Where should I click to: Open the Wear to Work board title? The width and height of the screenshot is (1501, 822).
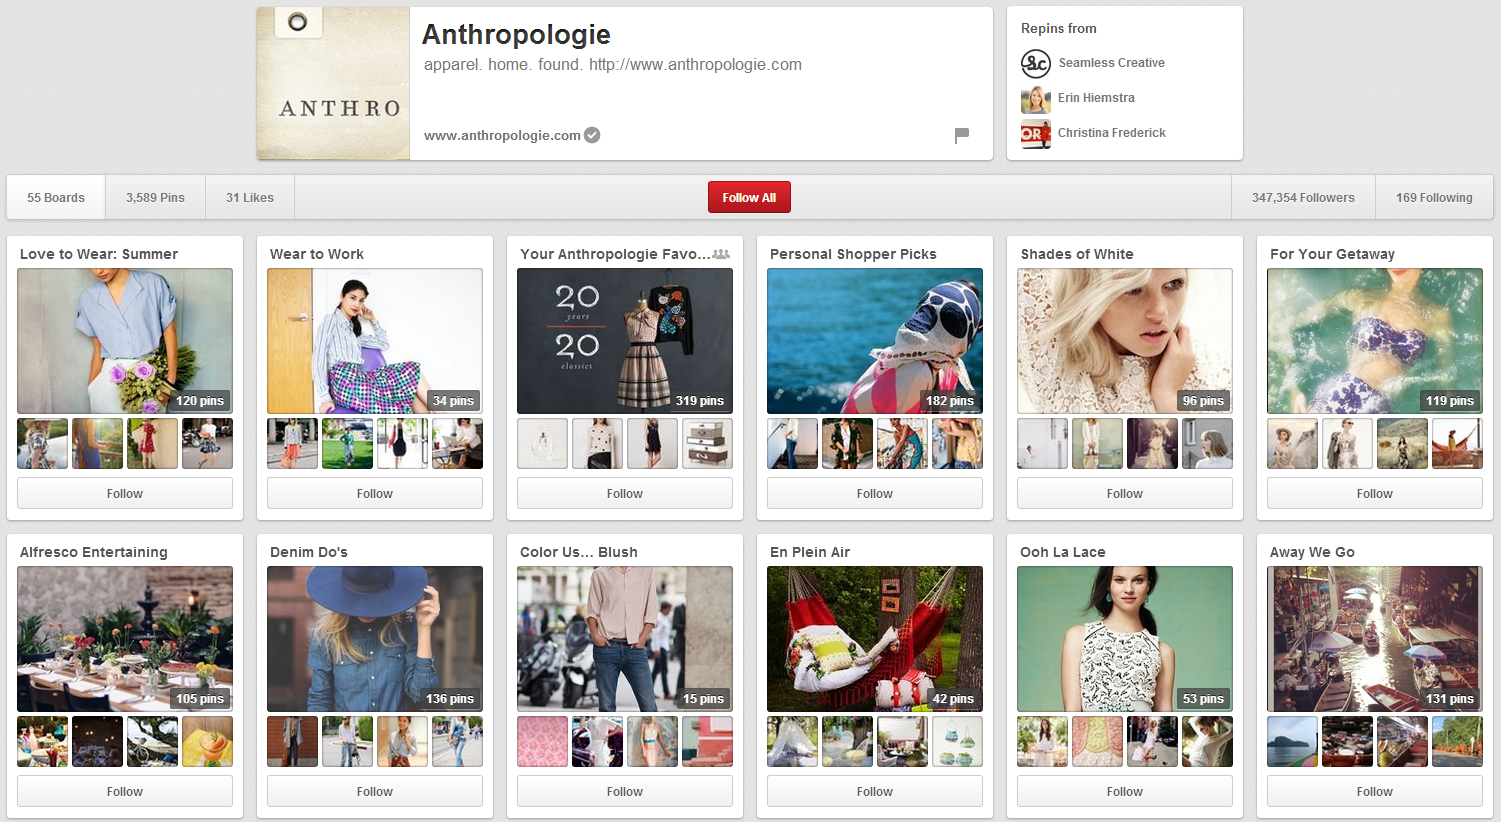pyautogui.click(x=317, y=254)
